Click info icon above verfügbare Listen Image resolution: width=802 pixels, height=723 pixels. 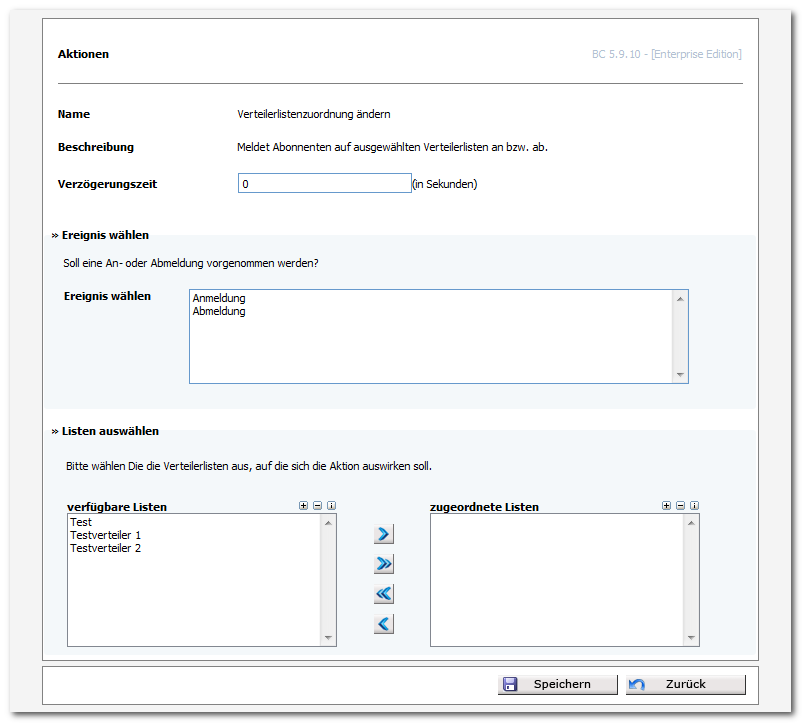click(x=331, y=506)
